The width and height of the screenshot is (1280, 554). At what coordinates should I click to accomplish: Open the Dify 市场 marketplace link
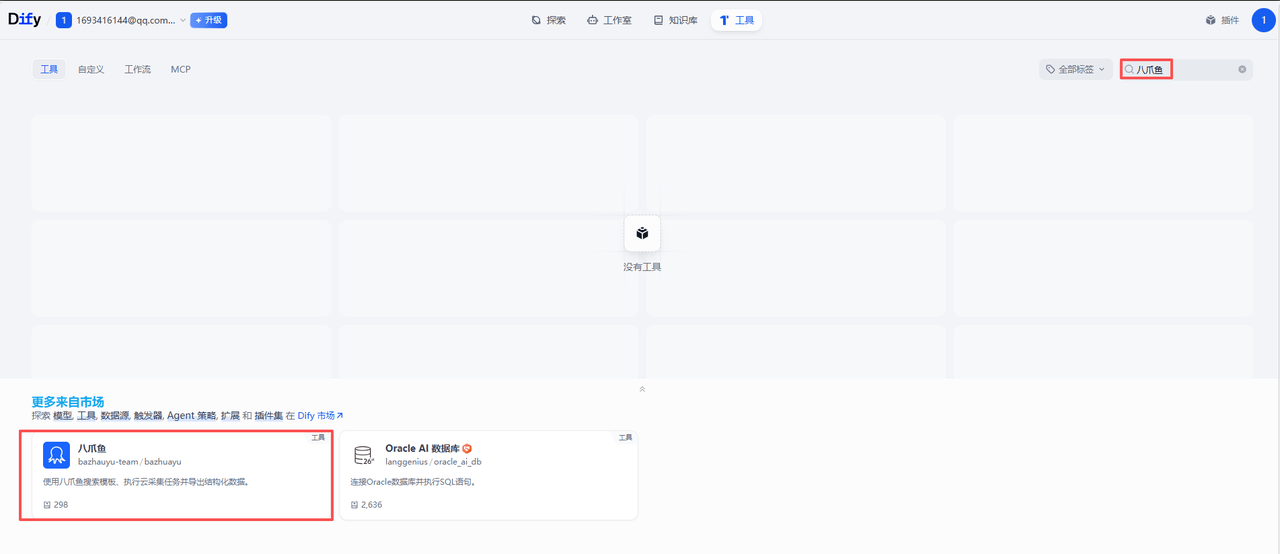pos(320,415)
